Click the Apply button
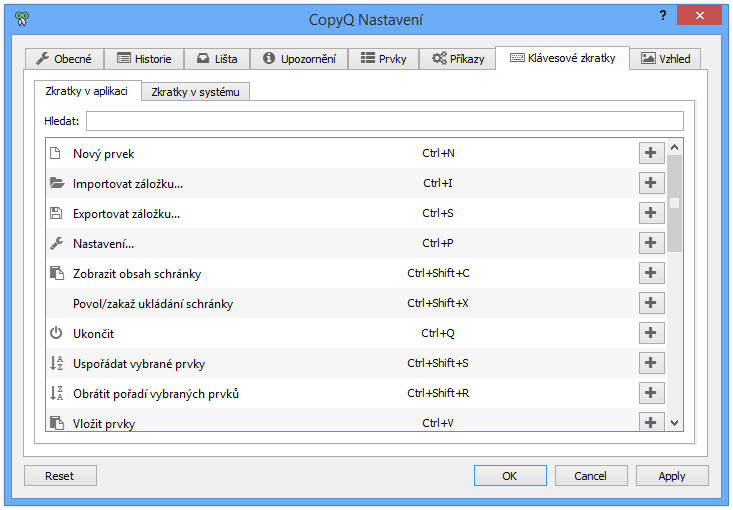The height and width of the screenshot is (510, 733). 672,476
